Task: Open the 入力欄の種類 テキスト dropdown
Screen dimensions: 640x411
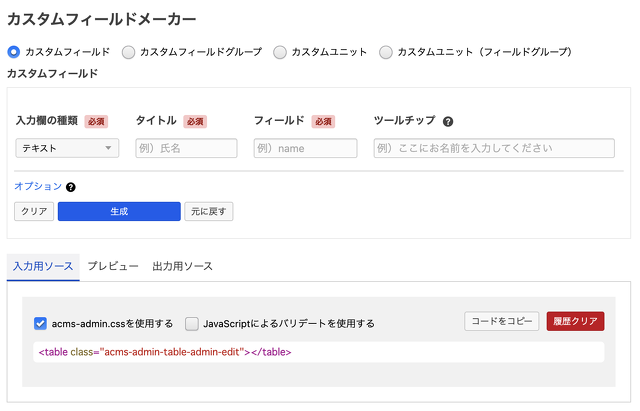Action: click(67, 148)
